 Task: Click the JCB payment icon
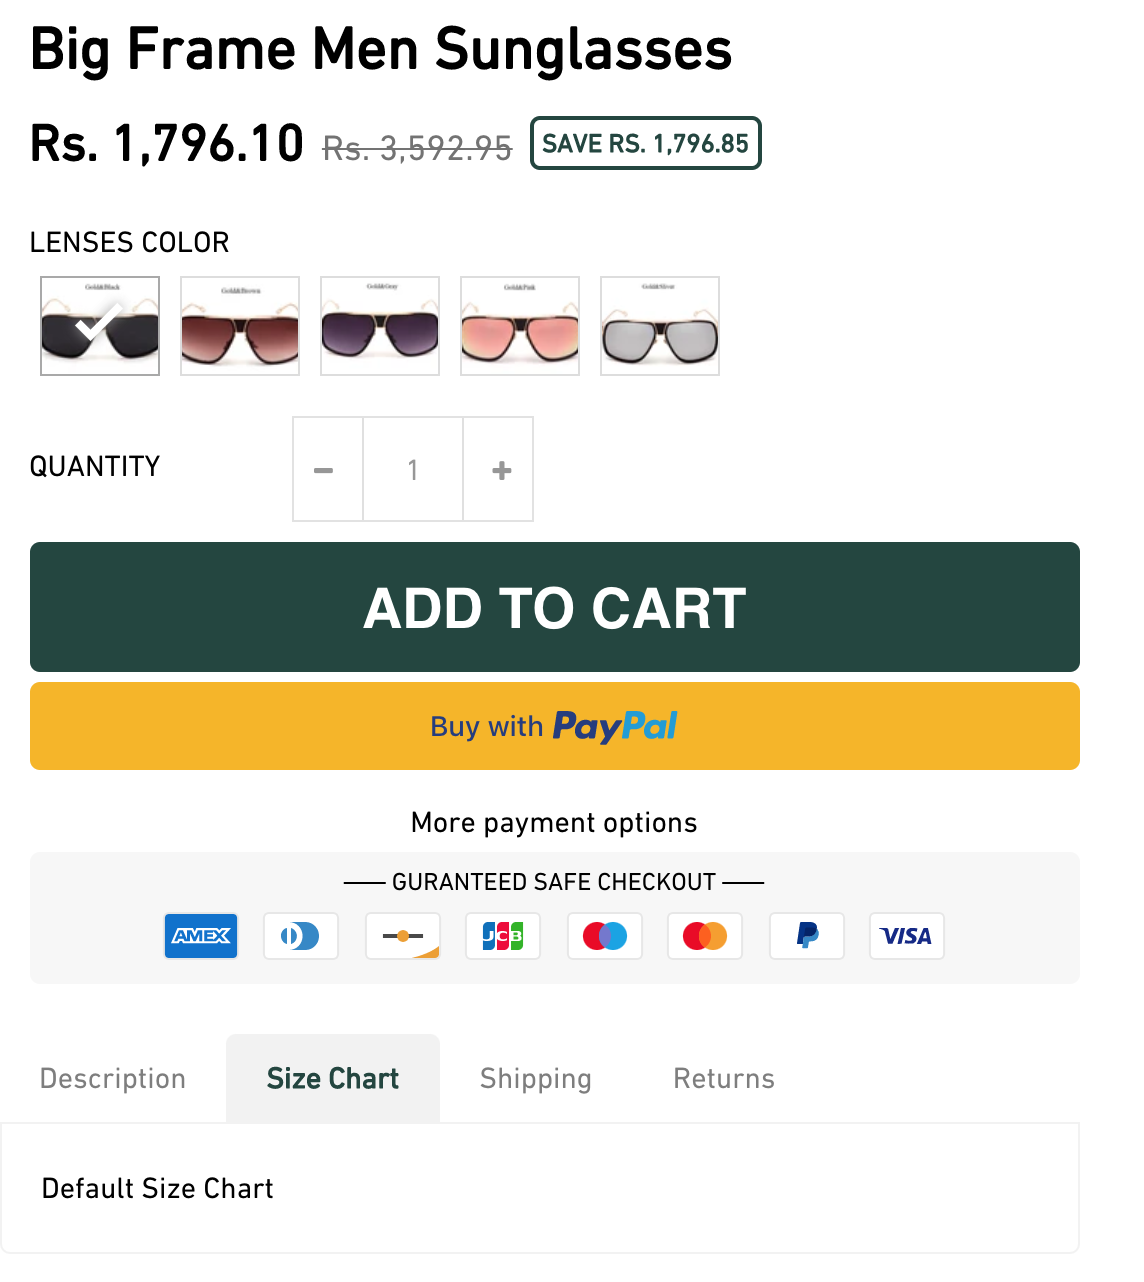coord(503,936)
